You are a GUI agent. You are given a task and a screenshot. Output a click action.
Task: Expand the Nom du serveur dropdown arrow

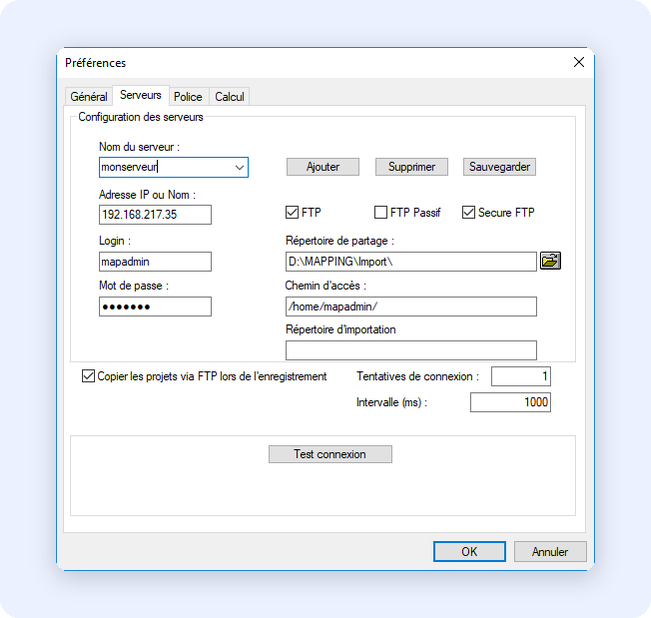240,167
